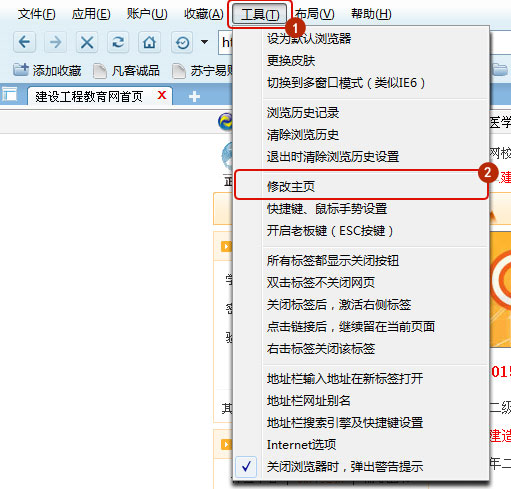Image resolution: width=511 pixels, height=489 pixels.
Task: Click the back navigation arrow
Action: [x=24, y=42]
